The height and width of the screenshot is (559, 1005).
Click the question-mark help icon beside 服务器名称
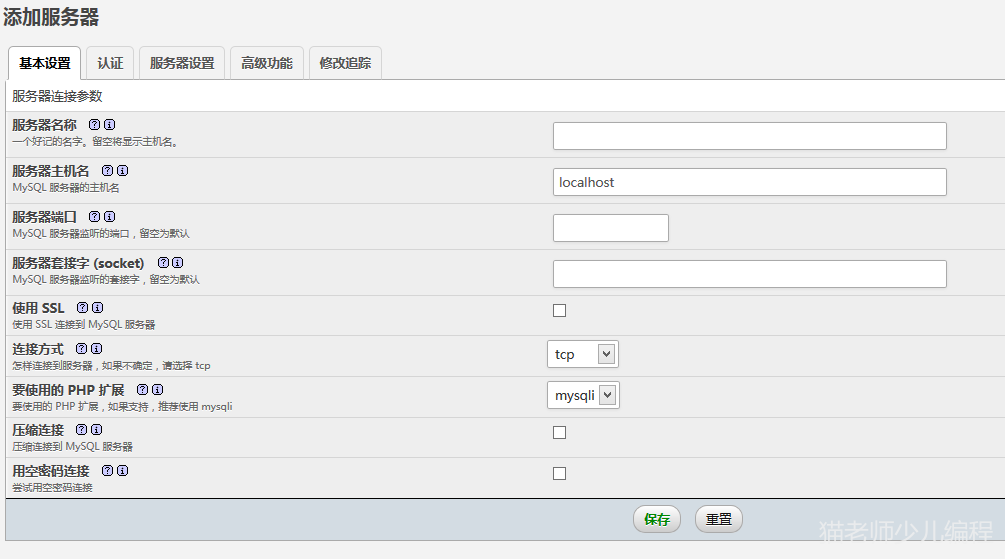coord(95,125)
